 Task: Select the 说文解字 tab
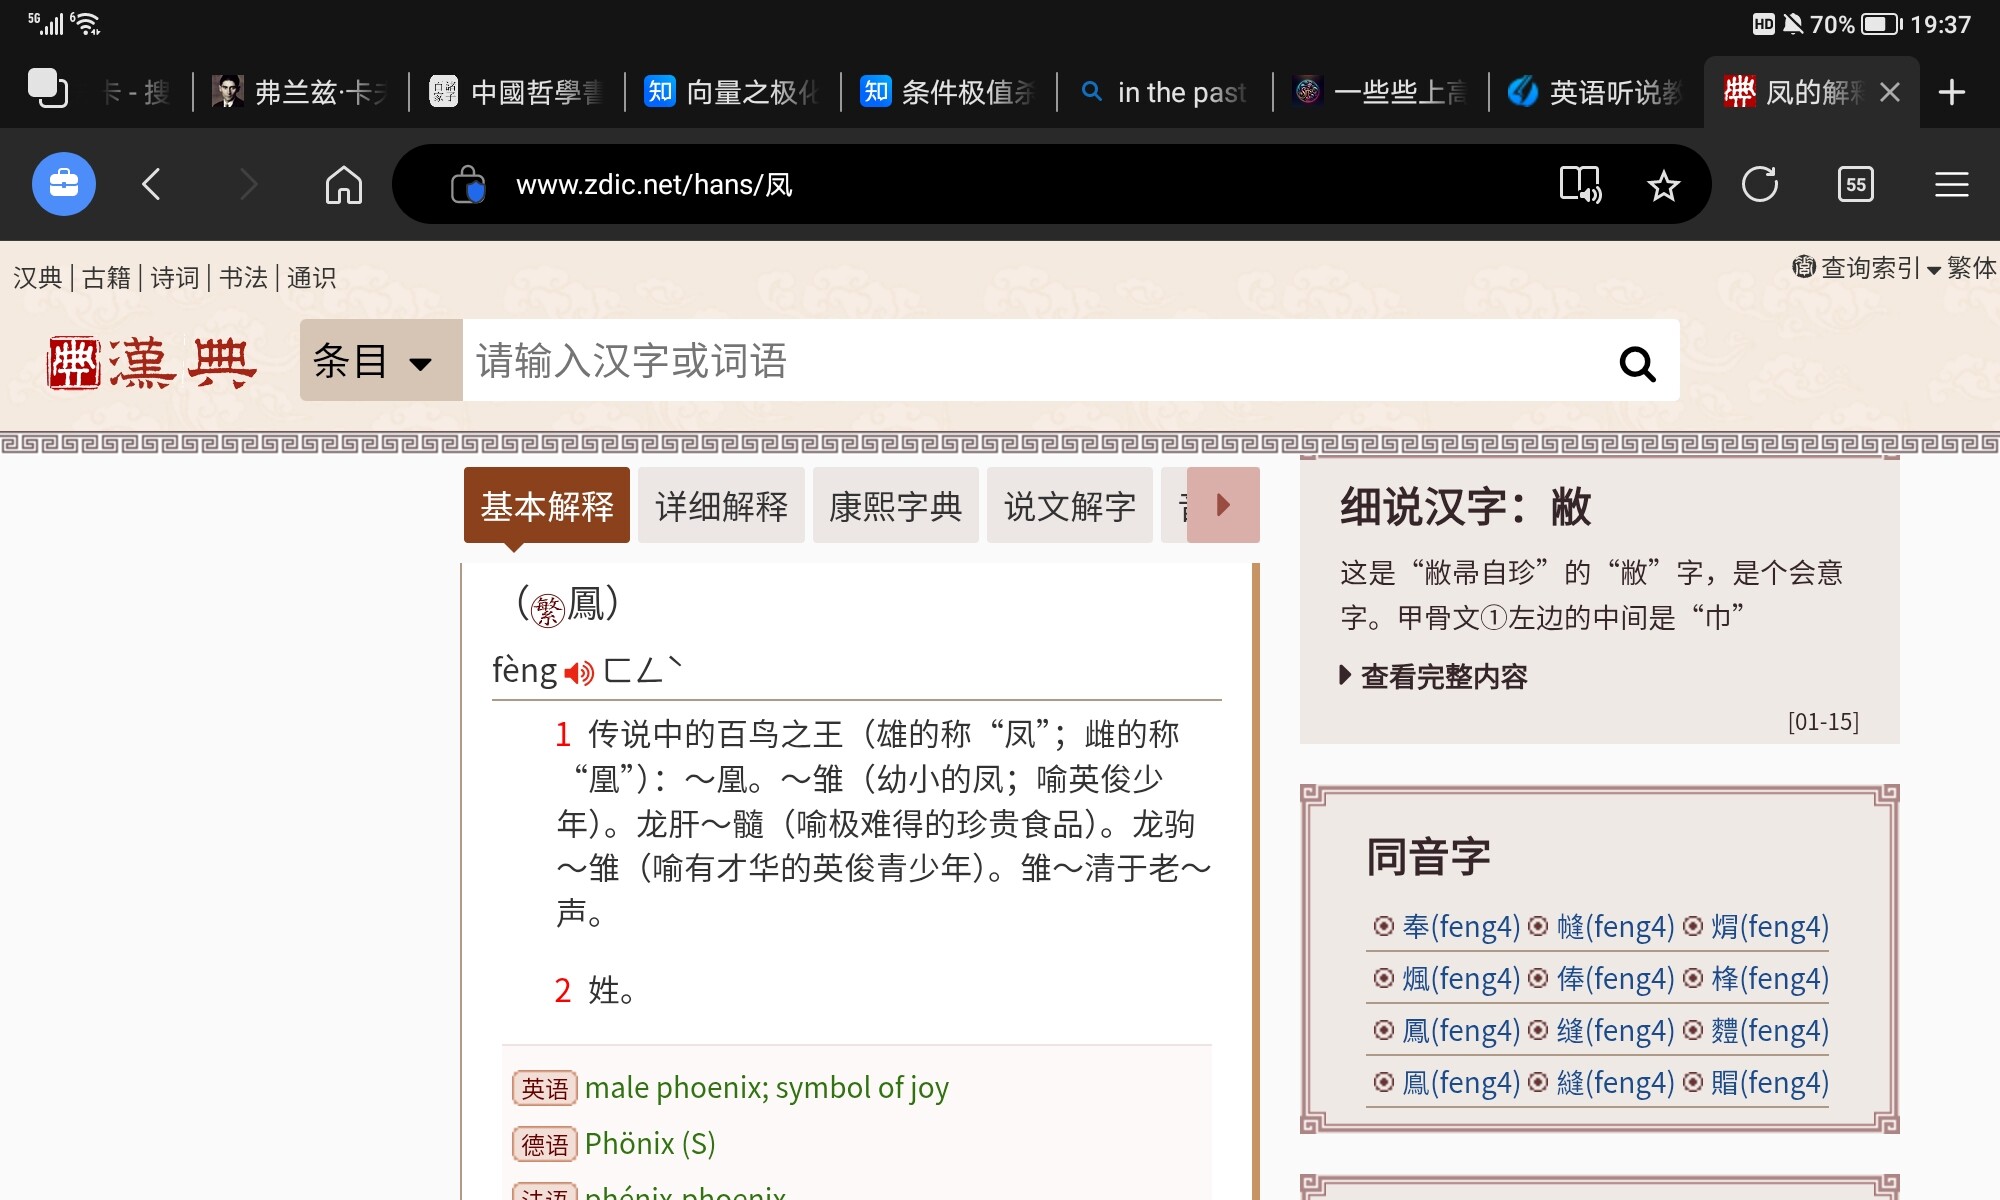pos(1069,506)
